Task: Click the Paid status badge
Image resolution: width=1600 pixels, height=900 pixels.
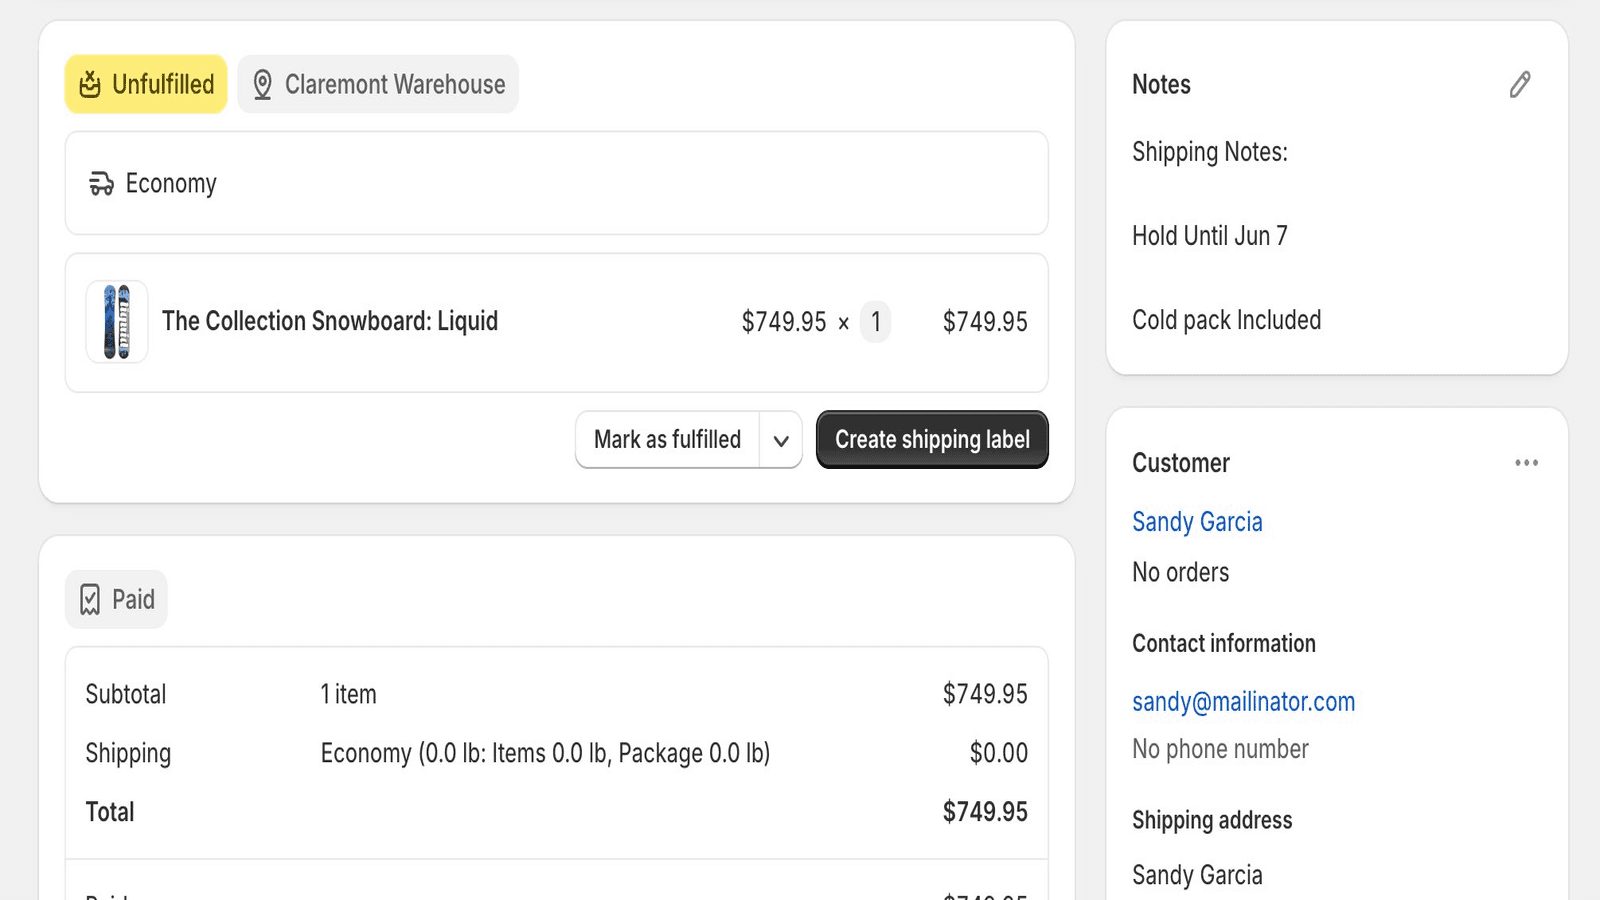Action: pos(116,600)
